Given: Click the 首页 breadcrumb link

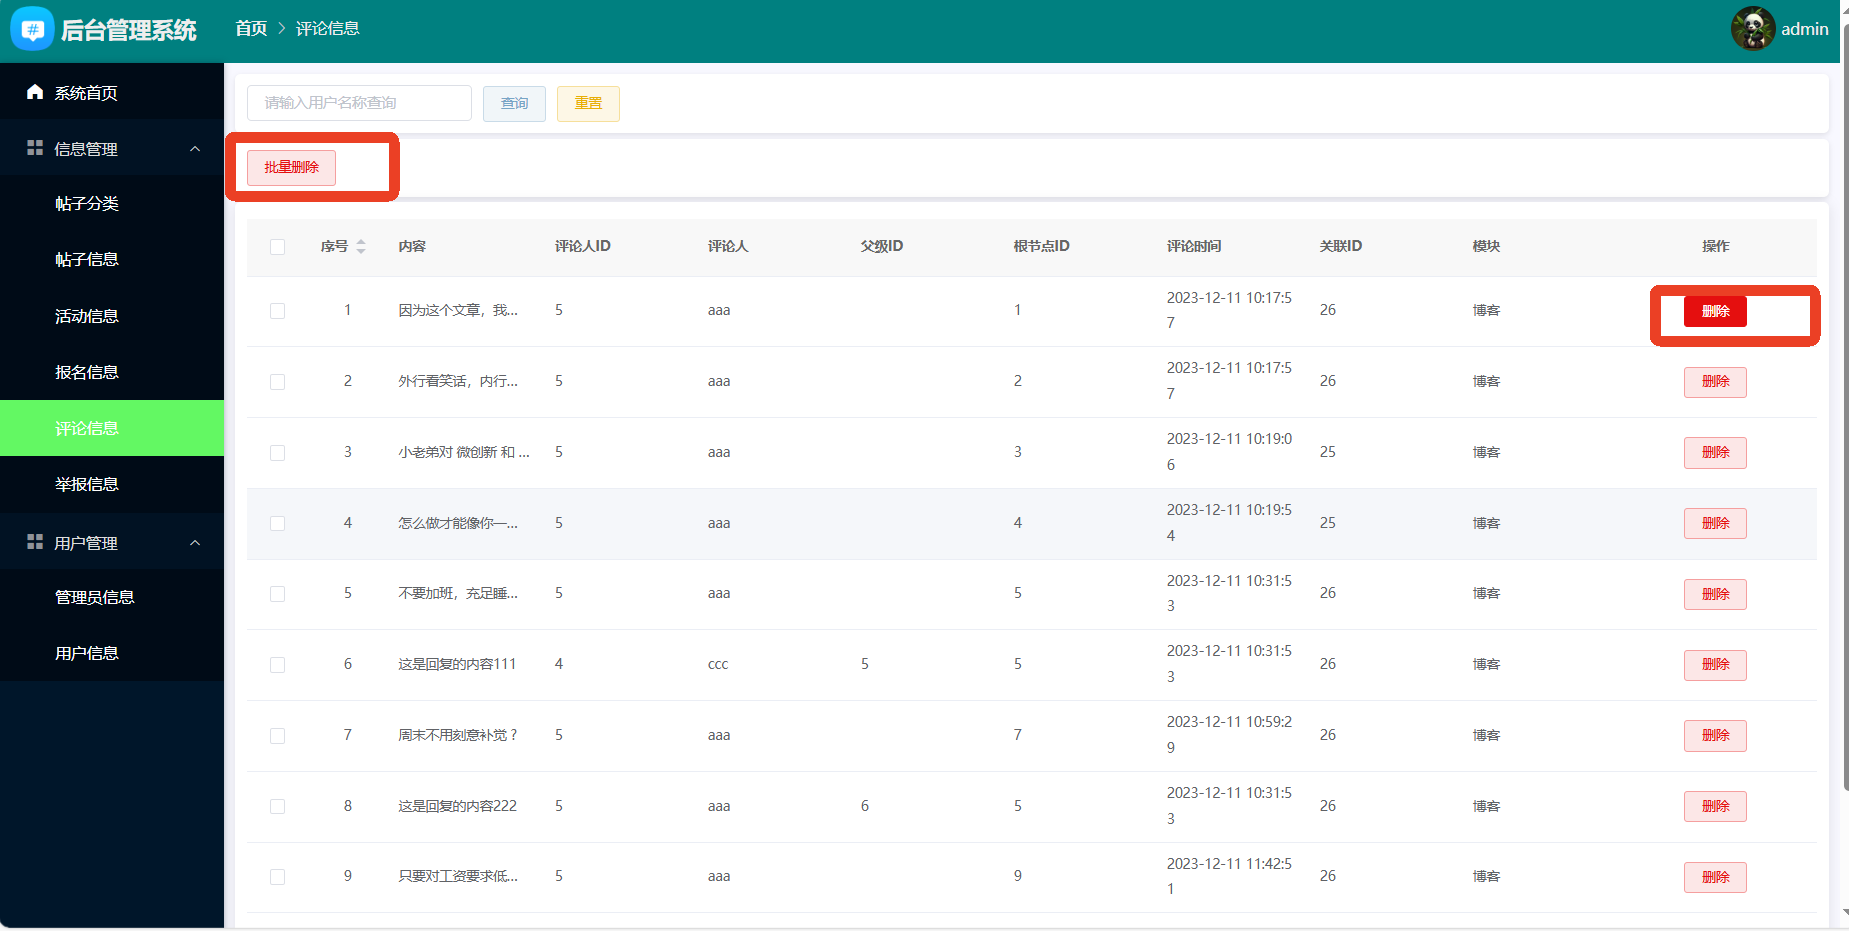Looking at the screenshot, I should (x=251, y=28).
